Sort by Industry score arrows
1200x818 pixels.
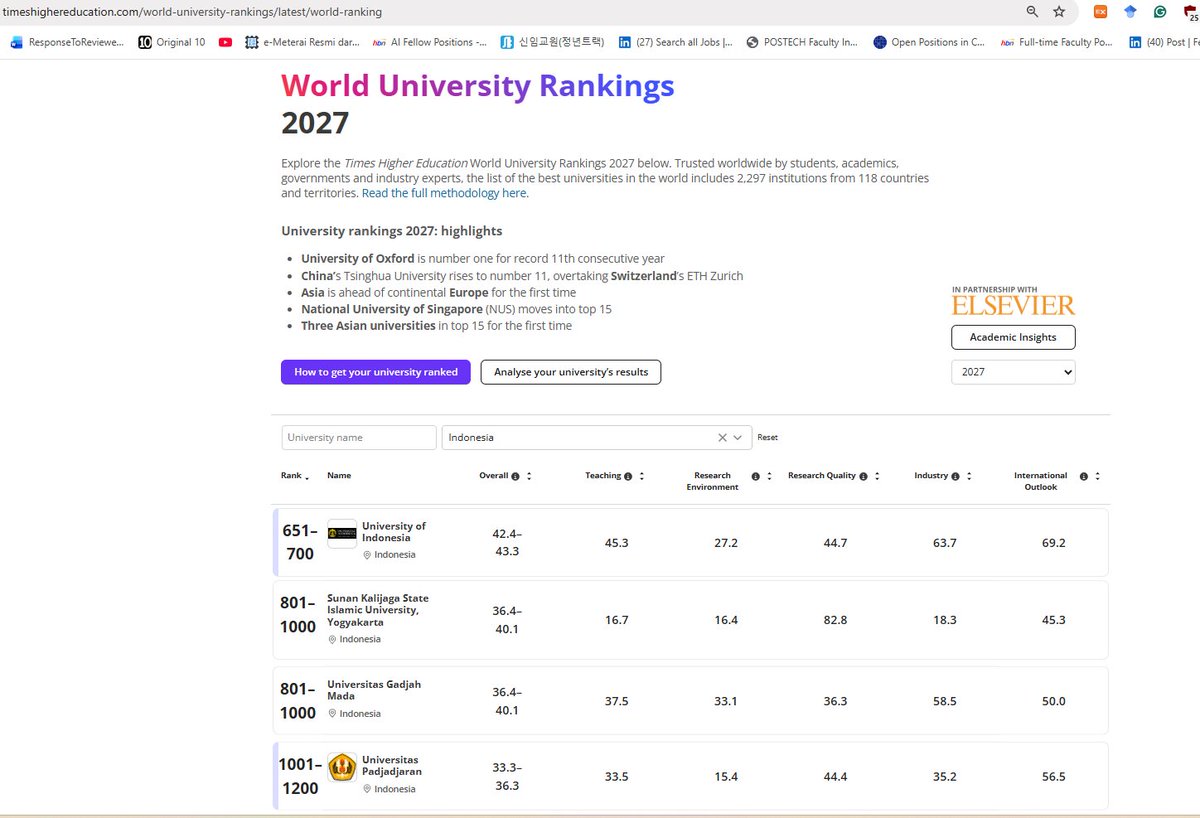point(969,477)
